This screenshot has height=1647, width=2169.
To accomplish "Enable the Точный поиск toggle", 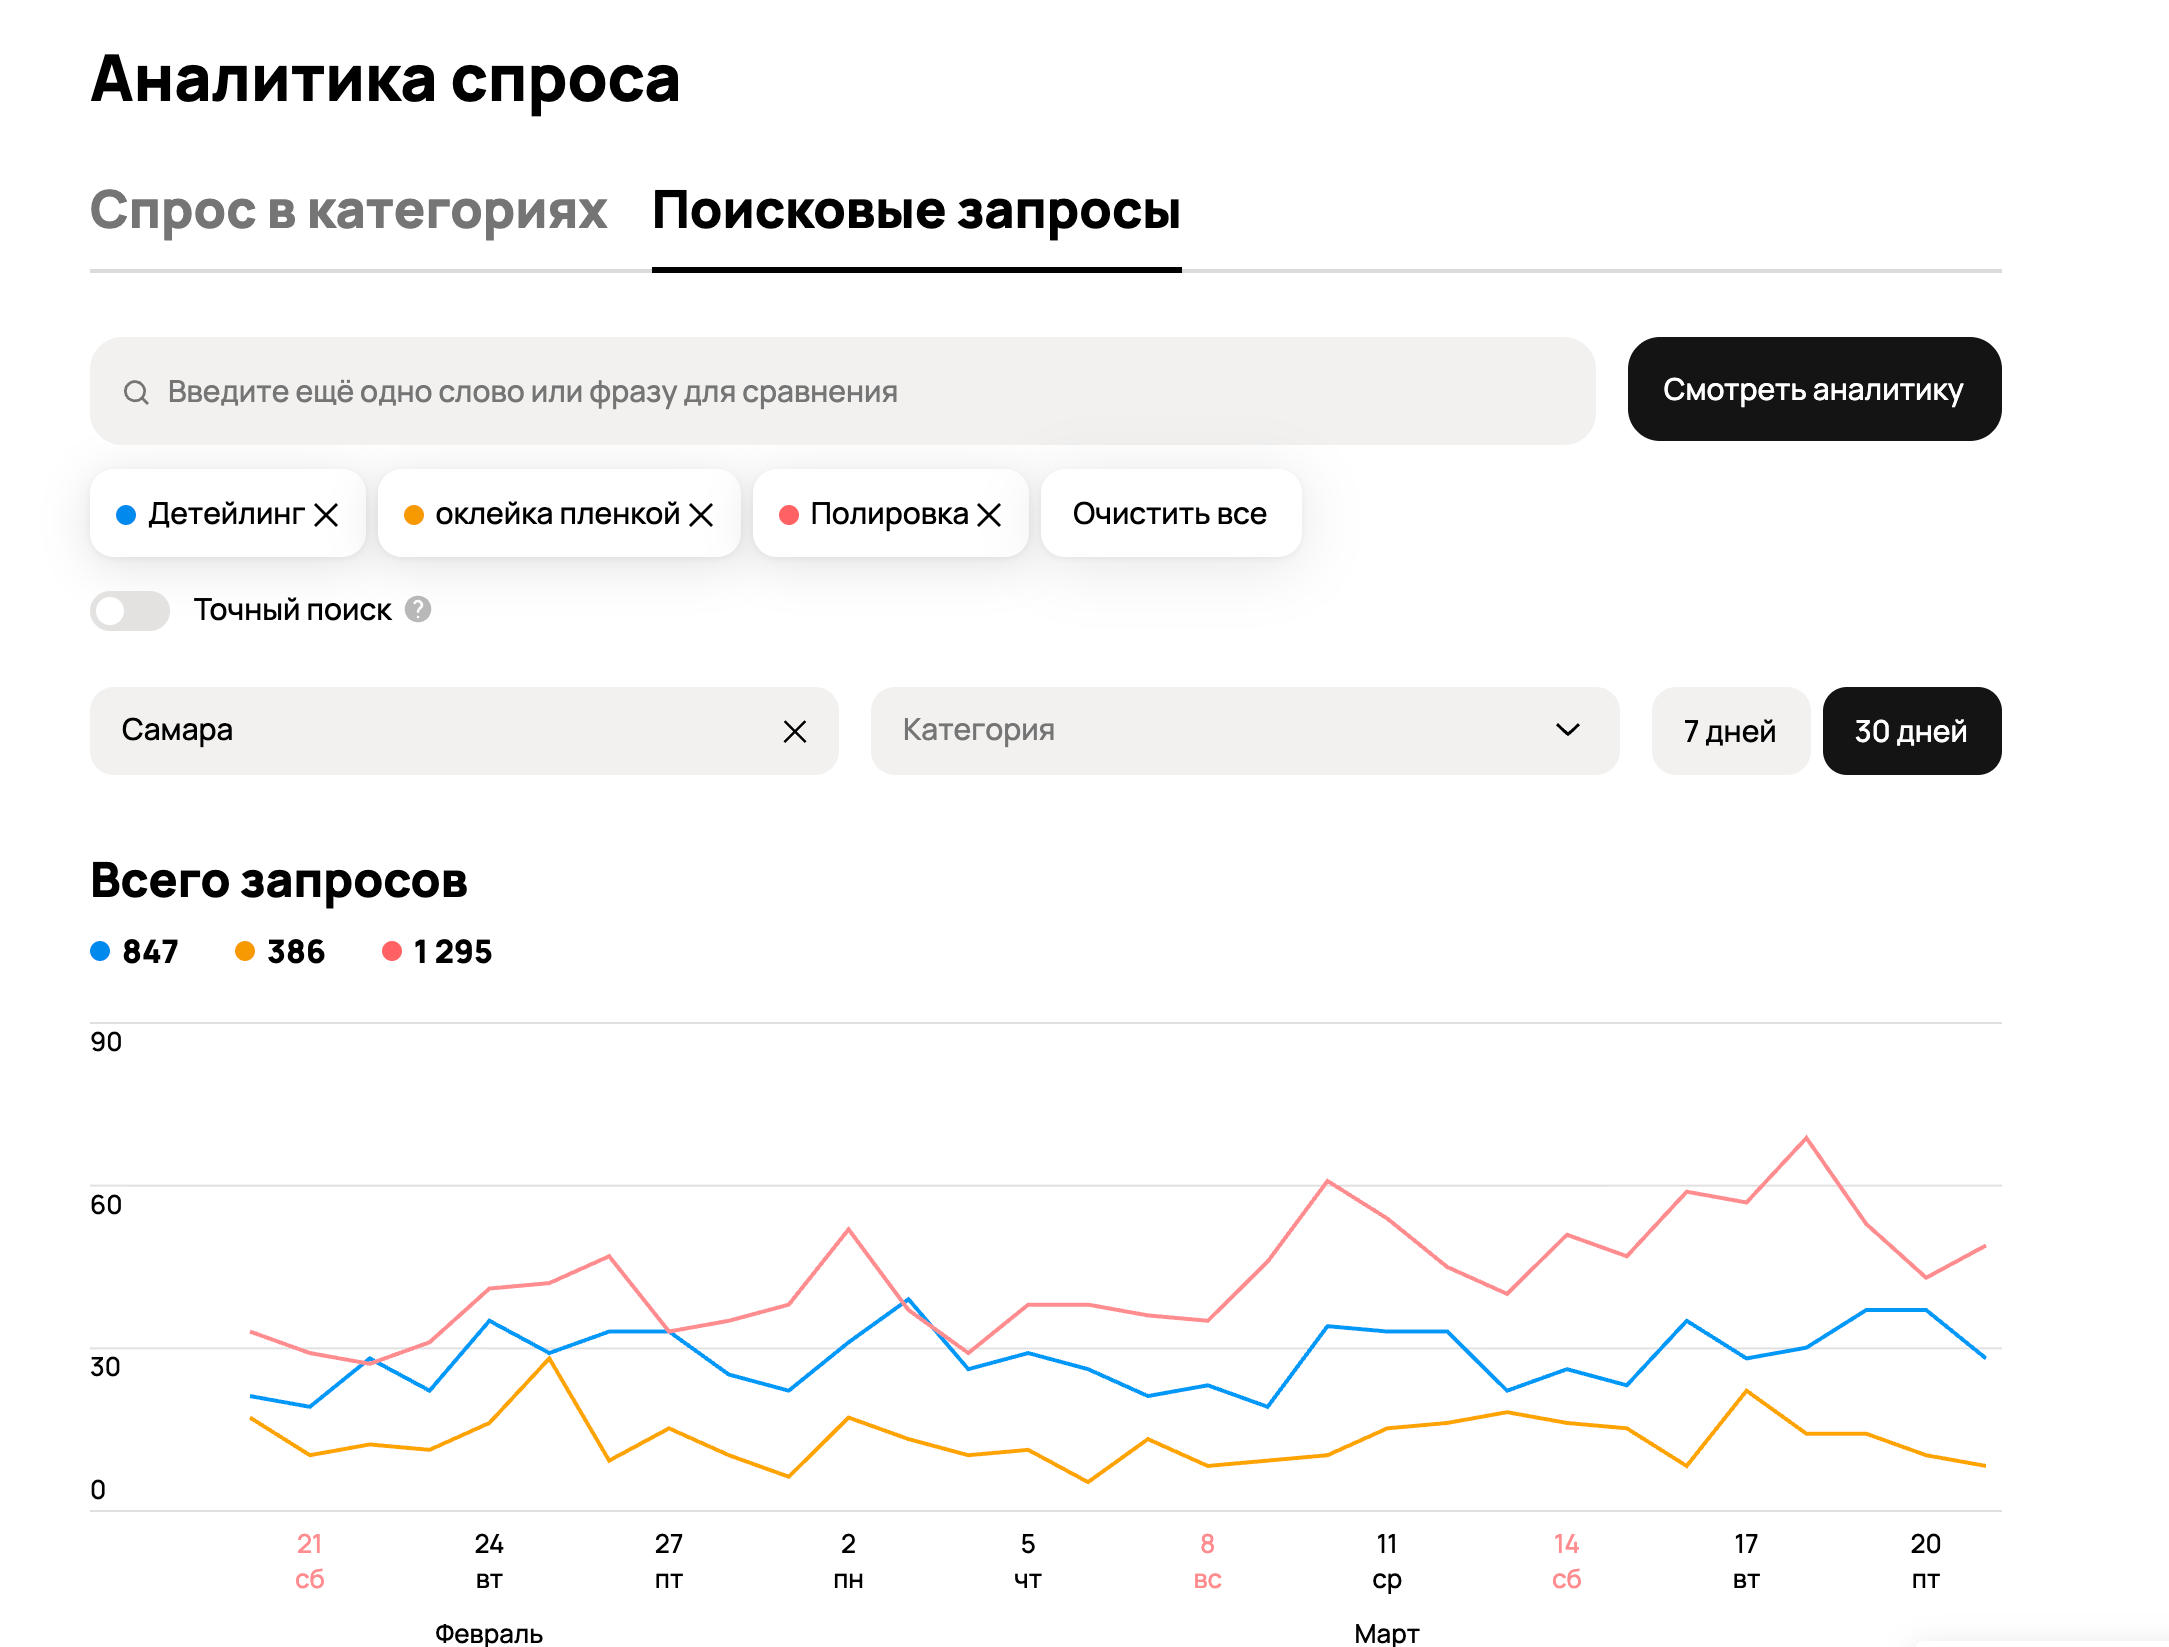I will pos(130,610).
